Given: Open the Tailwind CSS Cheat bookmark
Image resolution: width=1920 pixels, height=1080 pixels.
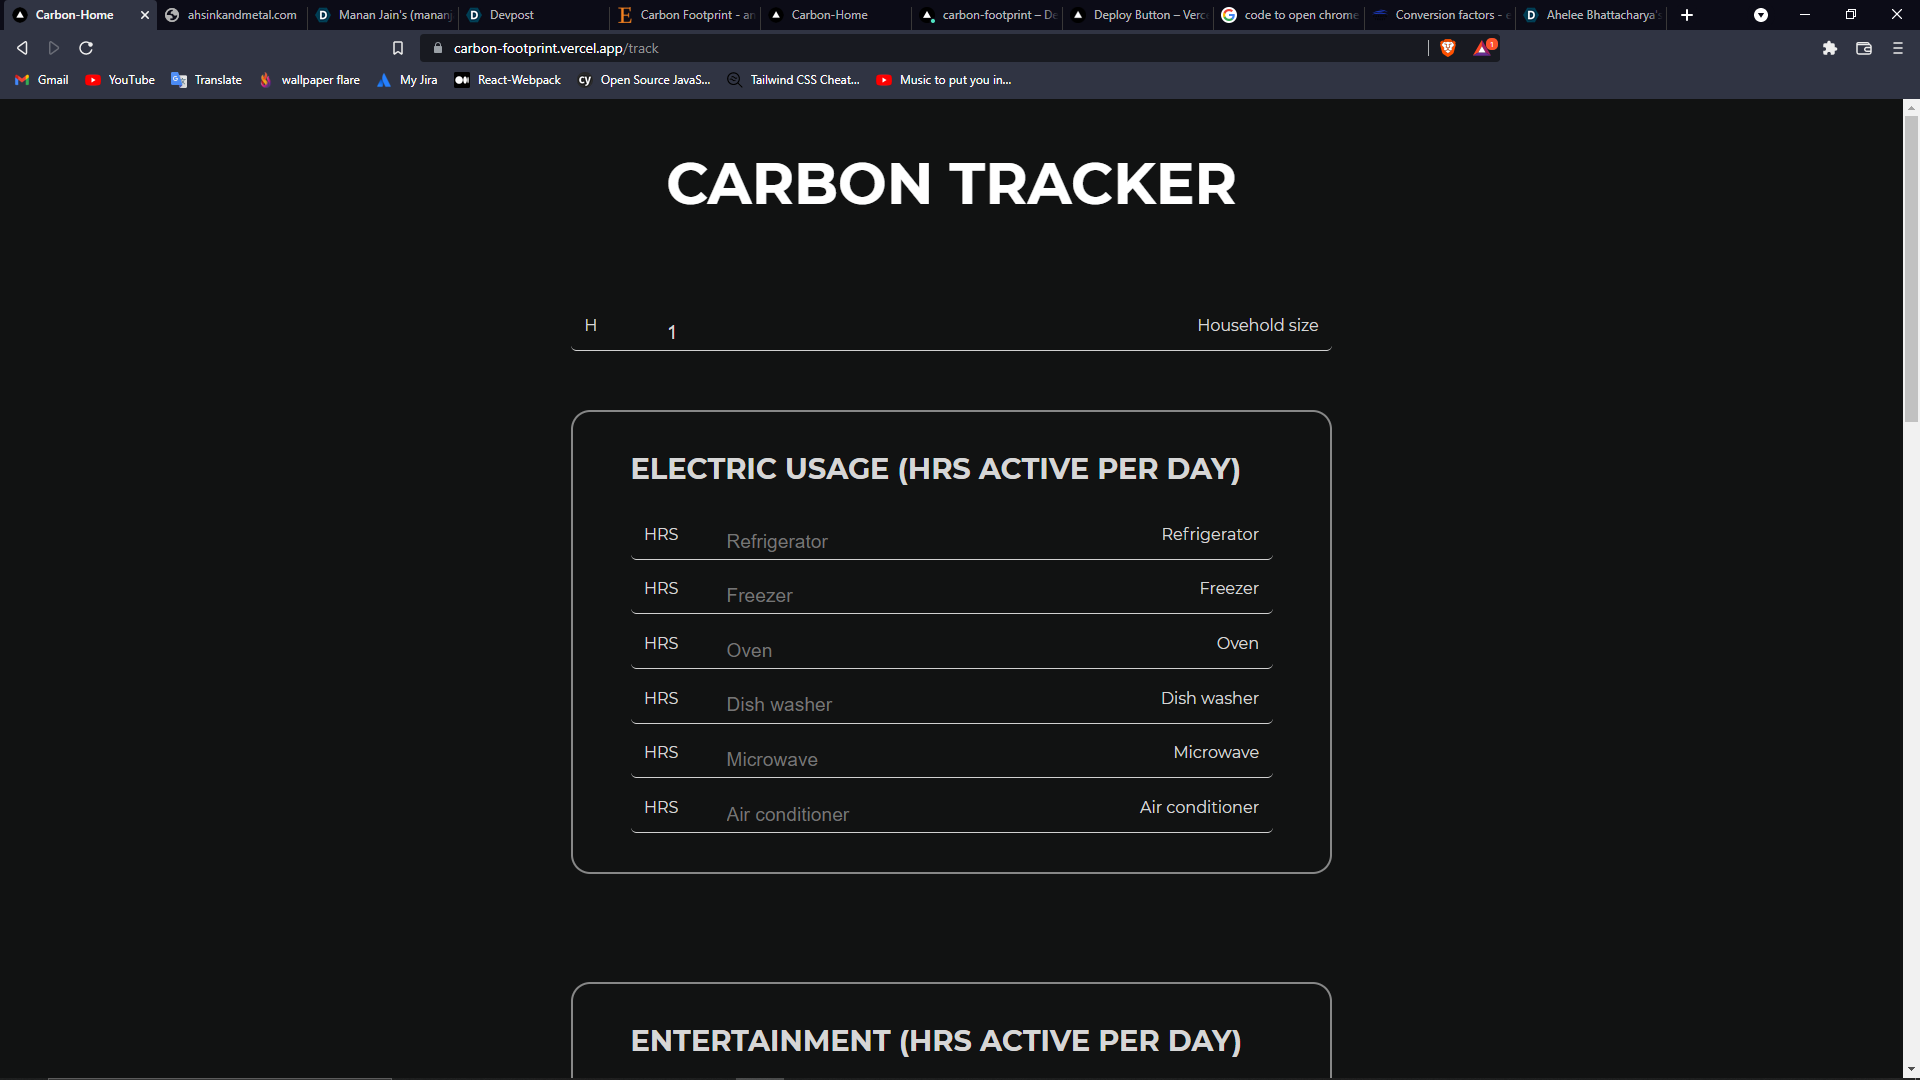Looking at the screenshot, I should 793,80.
